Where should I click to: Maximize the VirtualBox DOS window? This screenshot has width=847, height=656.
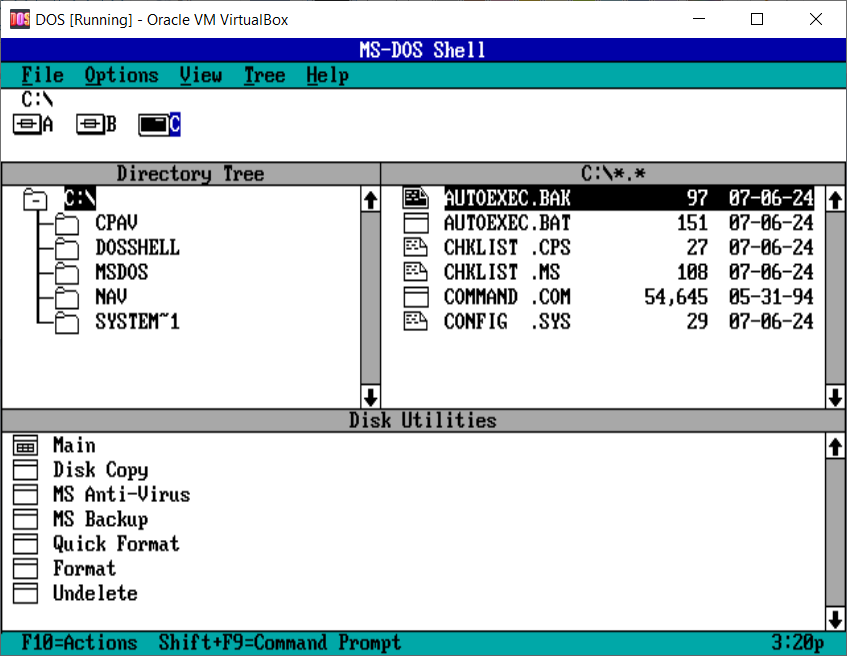pyautogui.click(x=757, y=19)
